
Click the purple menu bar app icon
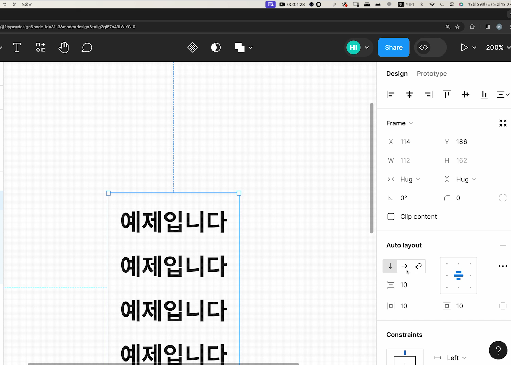click(x=270, y=4)
